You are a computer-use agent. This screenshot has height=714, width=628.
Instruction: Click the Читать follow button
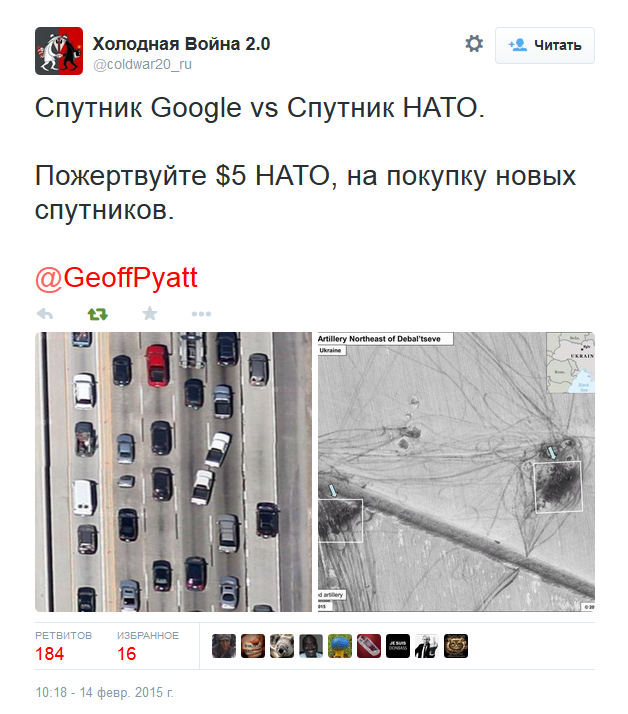click(545, 45)
